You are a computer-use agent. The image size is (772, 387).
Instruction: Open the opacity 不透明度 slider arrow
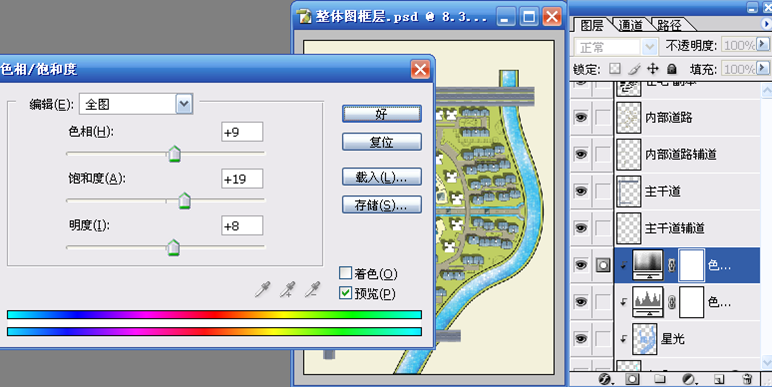(x=763, y=44)
